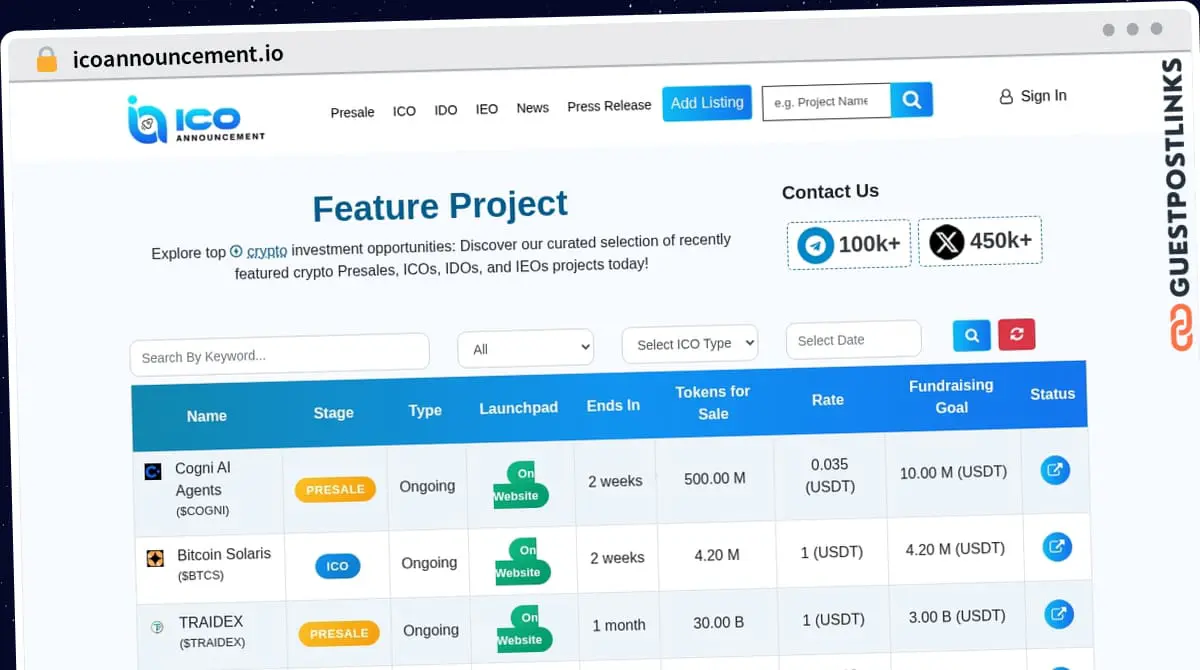Click the crypto hyperlink in the description
Image resolution: width=1200 pixels, height=670 pixels.
(x=267, y=251)
